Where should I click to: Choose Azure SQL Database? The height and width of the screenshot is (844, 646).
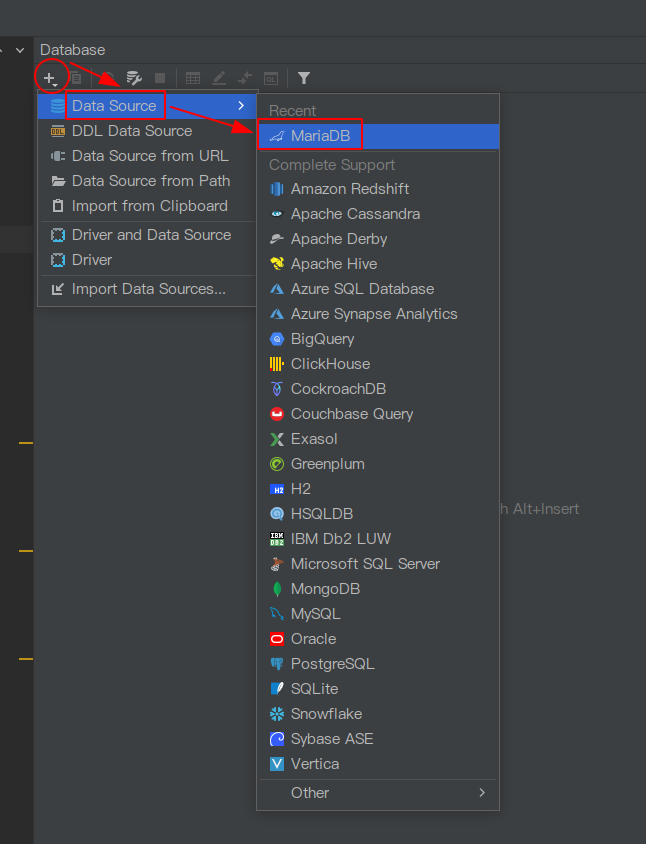pos(378,289)
